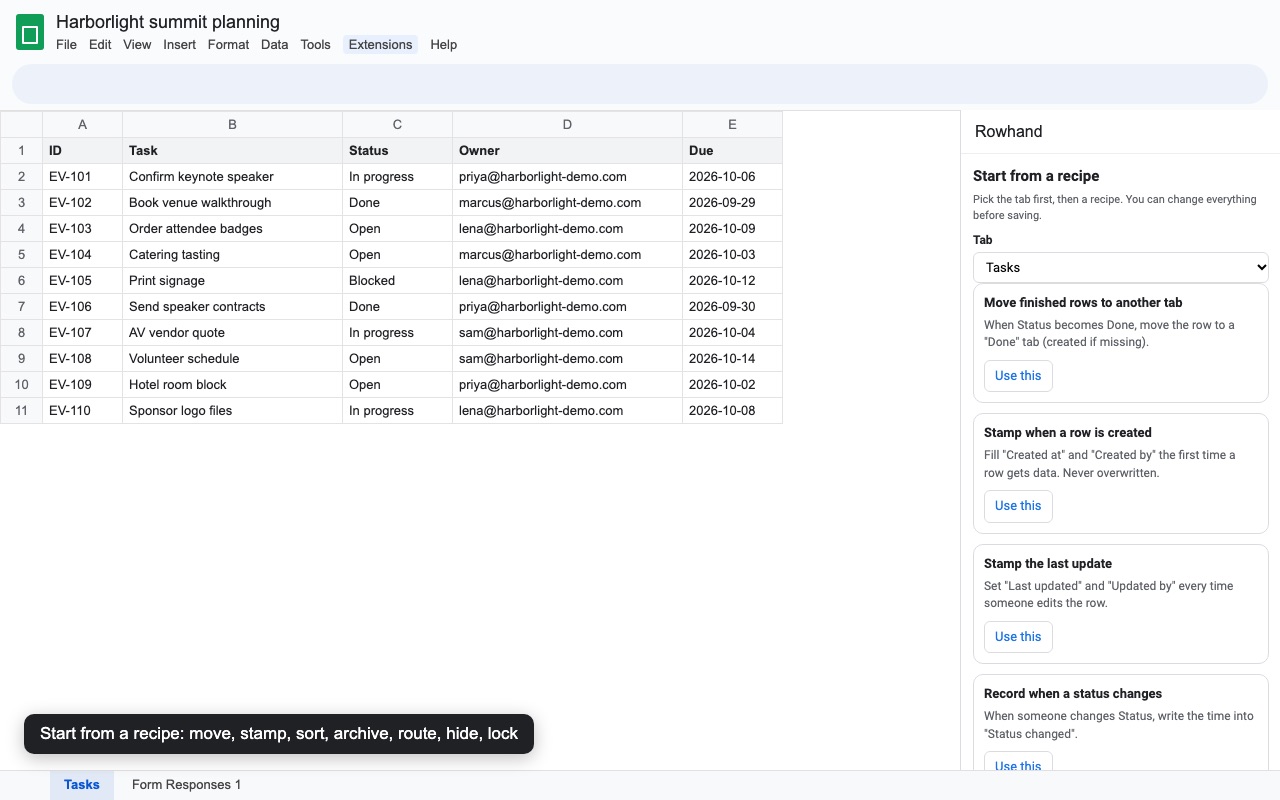Click the formula bar field
The width and height of the screenshot is (1280, 800).
click(640, 84)
